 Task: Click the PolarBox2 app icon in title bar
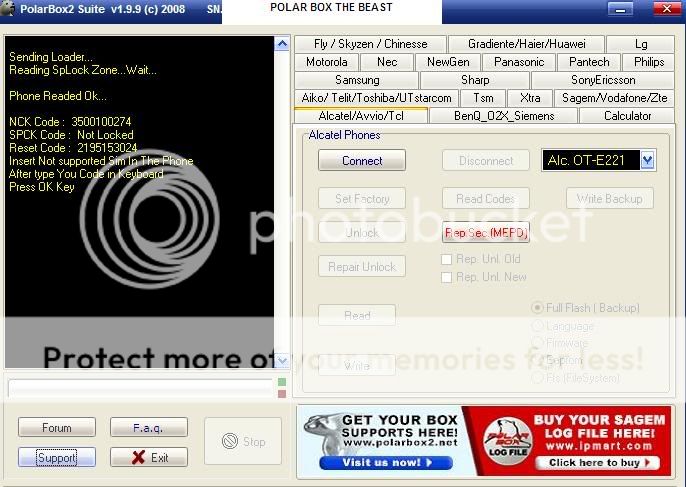coord(7,8)
